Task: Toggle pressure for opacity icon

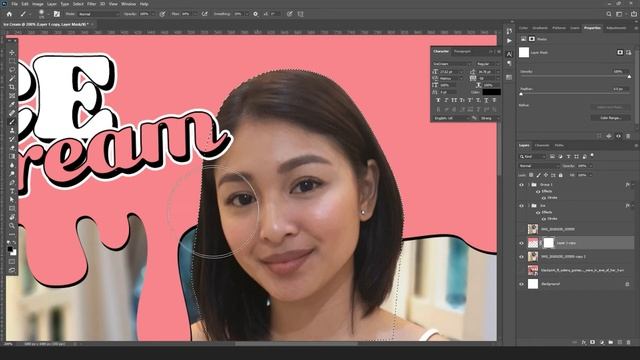Action: tap(162, 14)
